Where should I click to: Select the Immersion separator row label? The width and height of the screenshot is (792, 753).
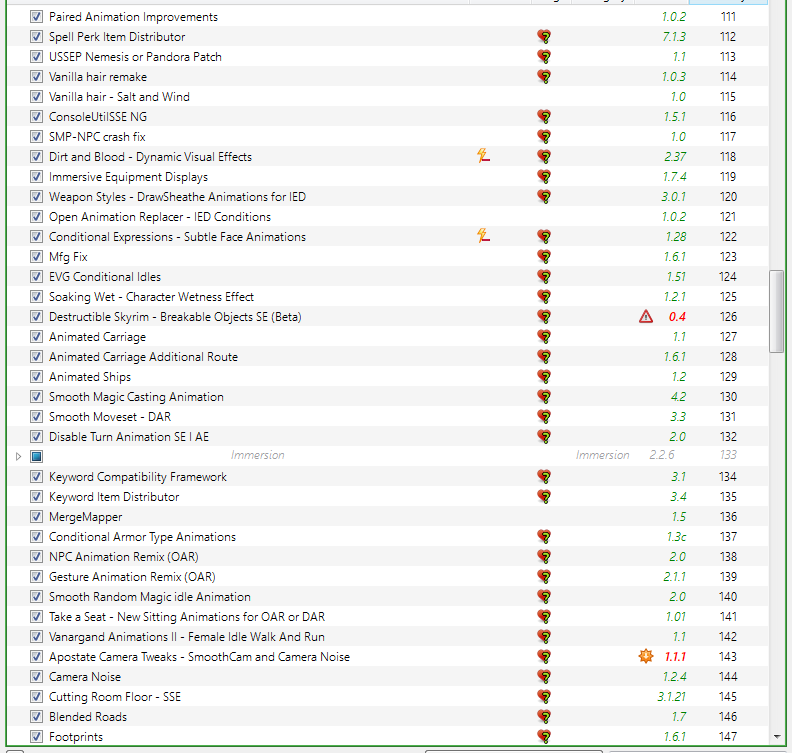[x=258, y=455]
